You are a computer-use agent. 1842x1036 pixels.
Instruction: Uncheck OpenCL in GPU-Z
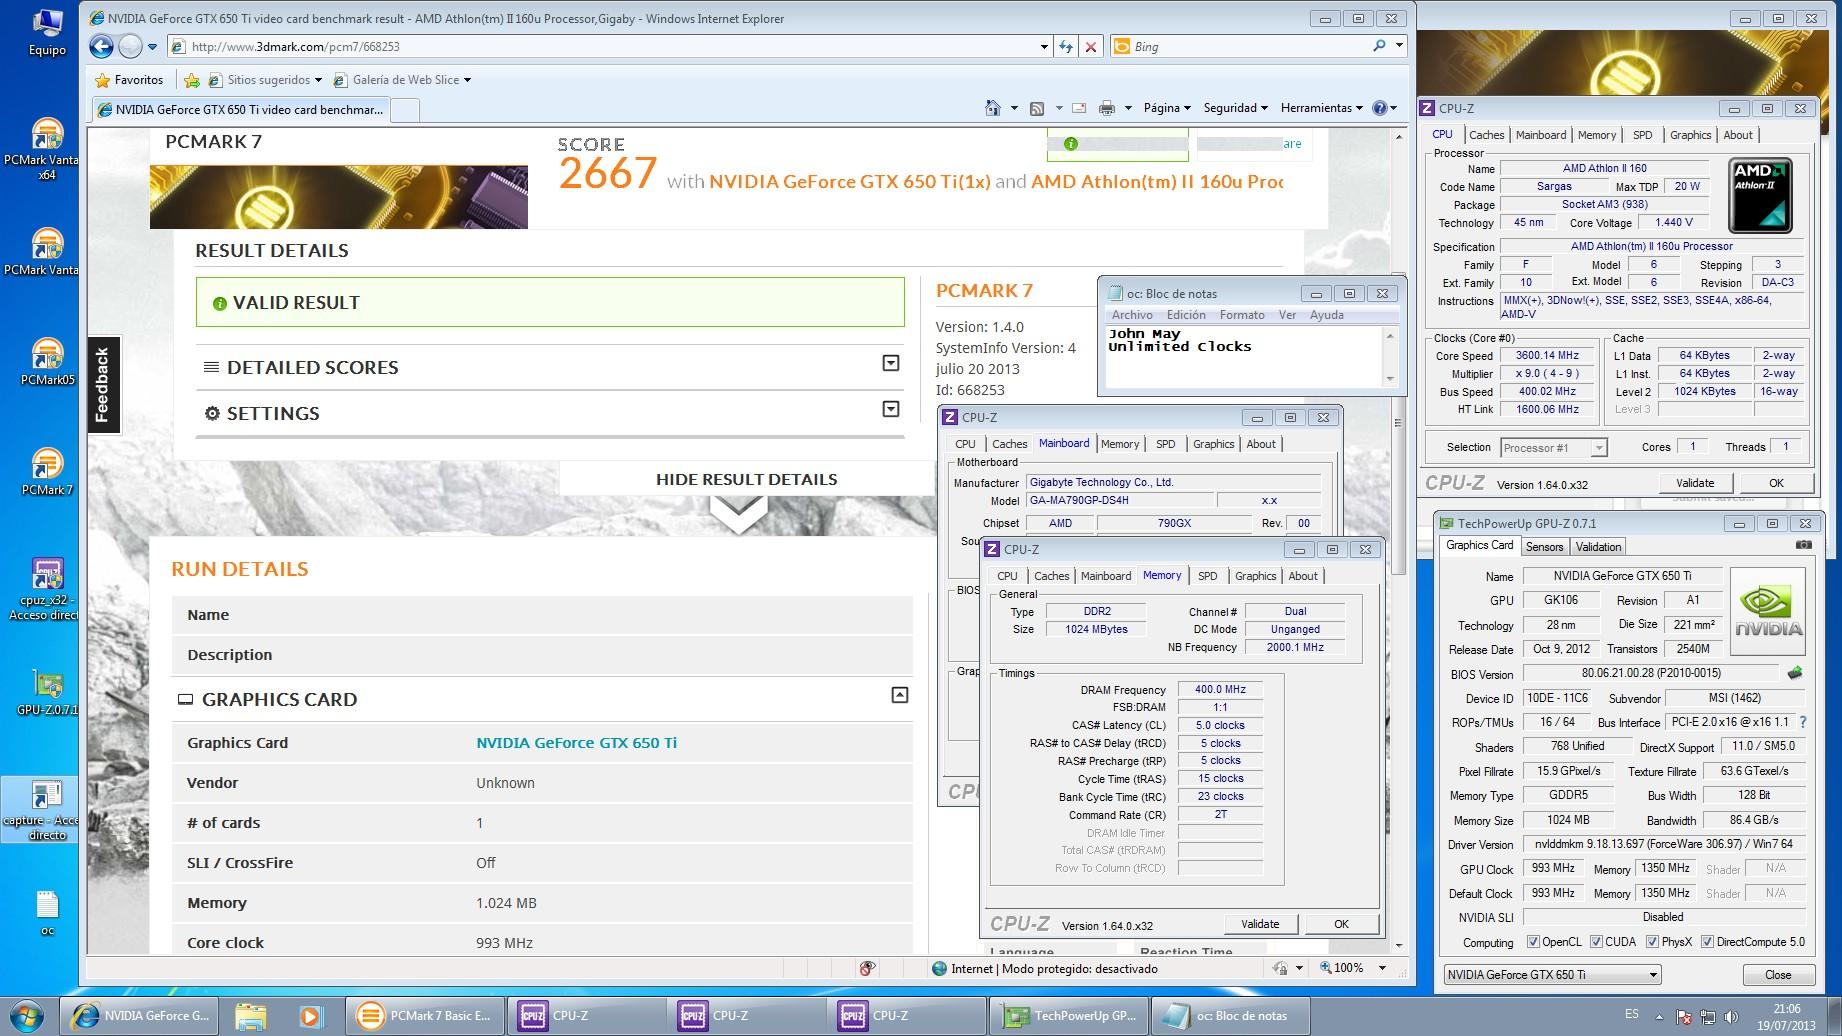click(1533, 942)
